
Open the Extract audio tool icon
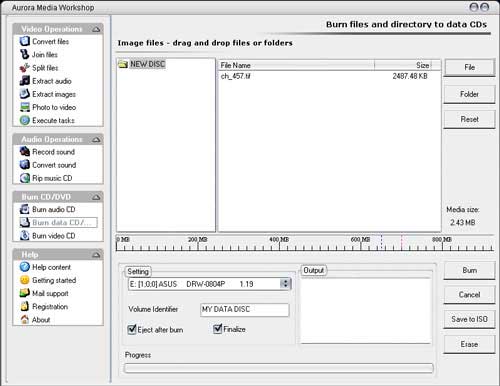tap(25, 81)
